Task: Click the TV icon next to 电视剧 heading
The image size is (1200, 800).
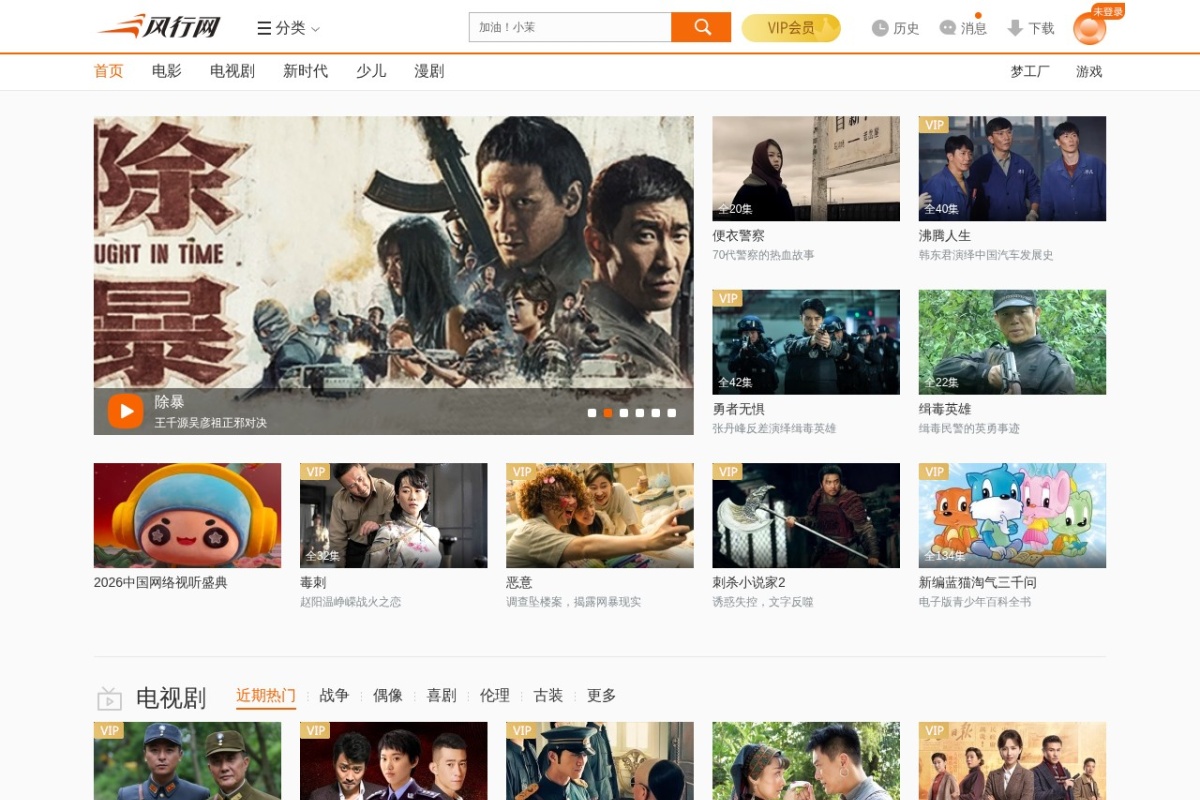Action: coord(110,697)
